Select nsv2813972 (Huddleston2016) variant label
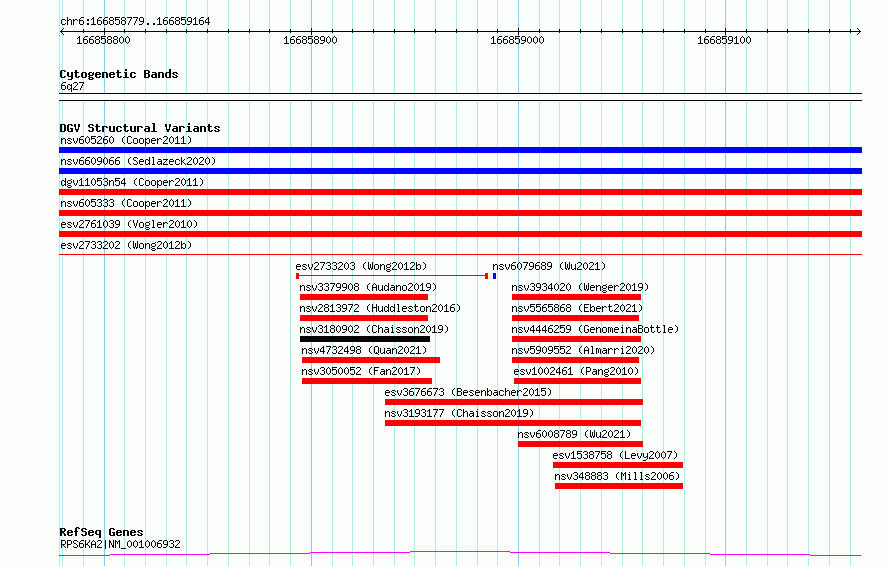The height and width of the screenshot is (566, 890). tap(380, 308)
